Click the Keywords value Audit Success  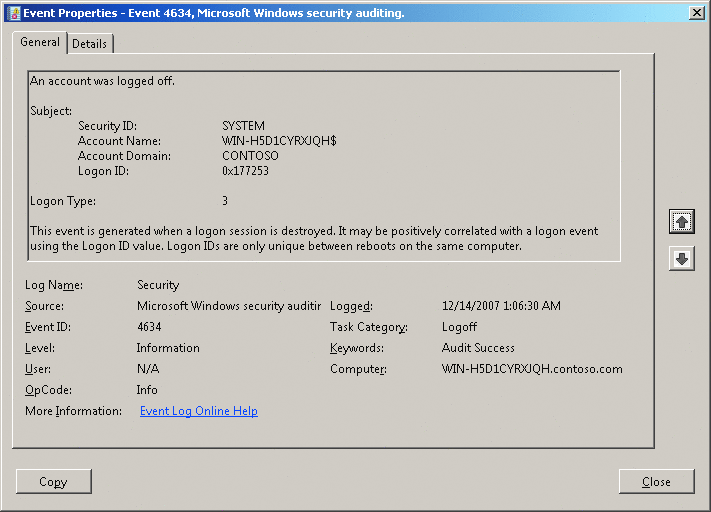478,348
